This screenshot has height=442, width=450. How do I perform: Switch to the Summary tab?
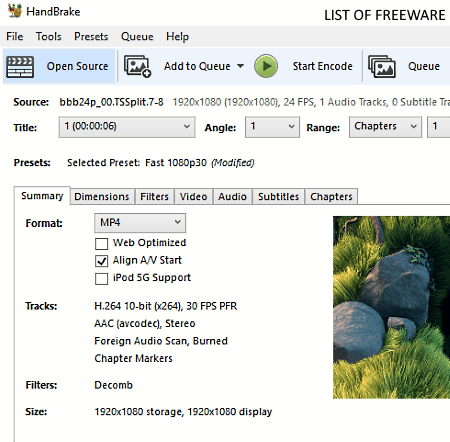coord(42,196)
